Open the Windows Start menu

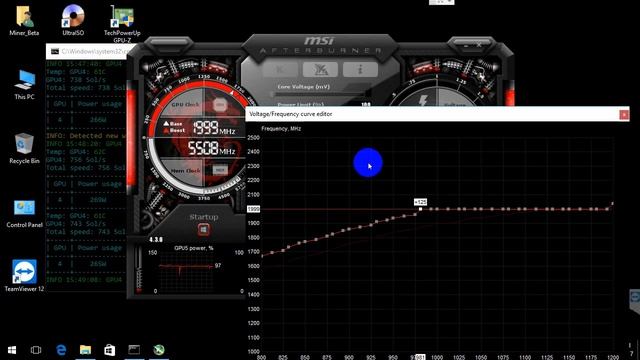click(x=12, y=350)
